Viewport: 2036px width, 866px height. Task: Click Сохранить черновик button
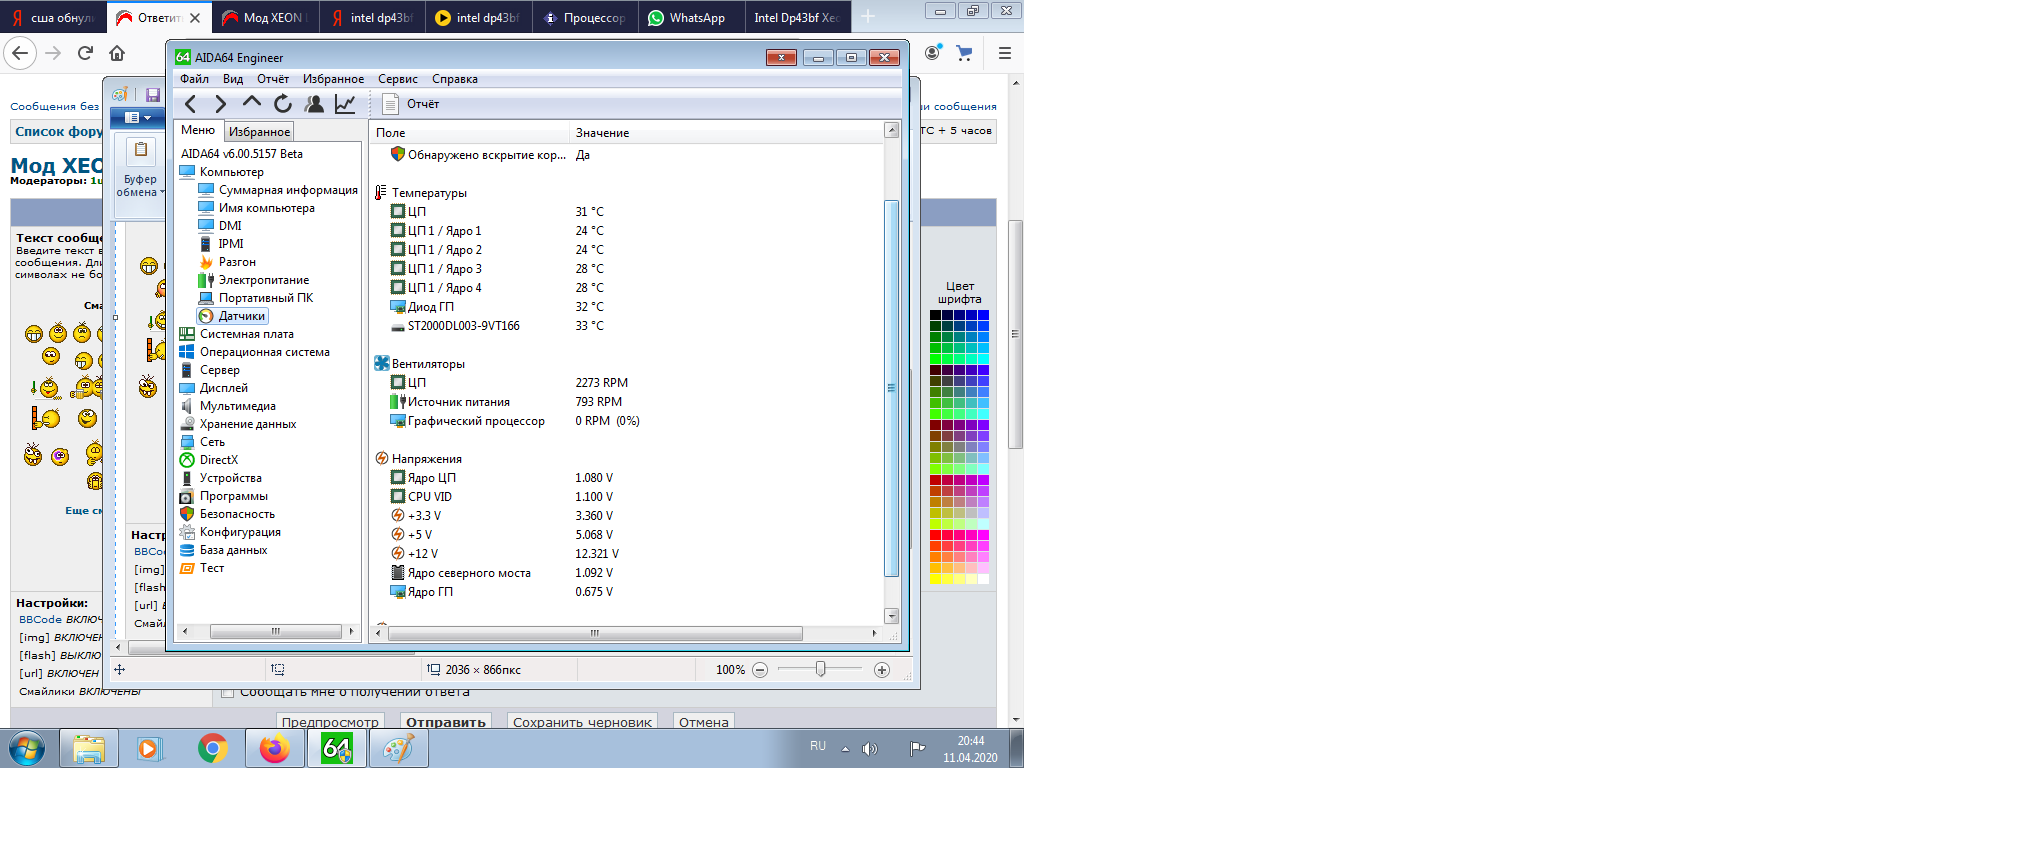pyautogui.click(x=582, y=722)
